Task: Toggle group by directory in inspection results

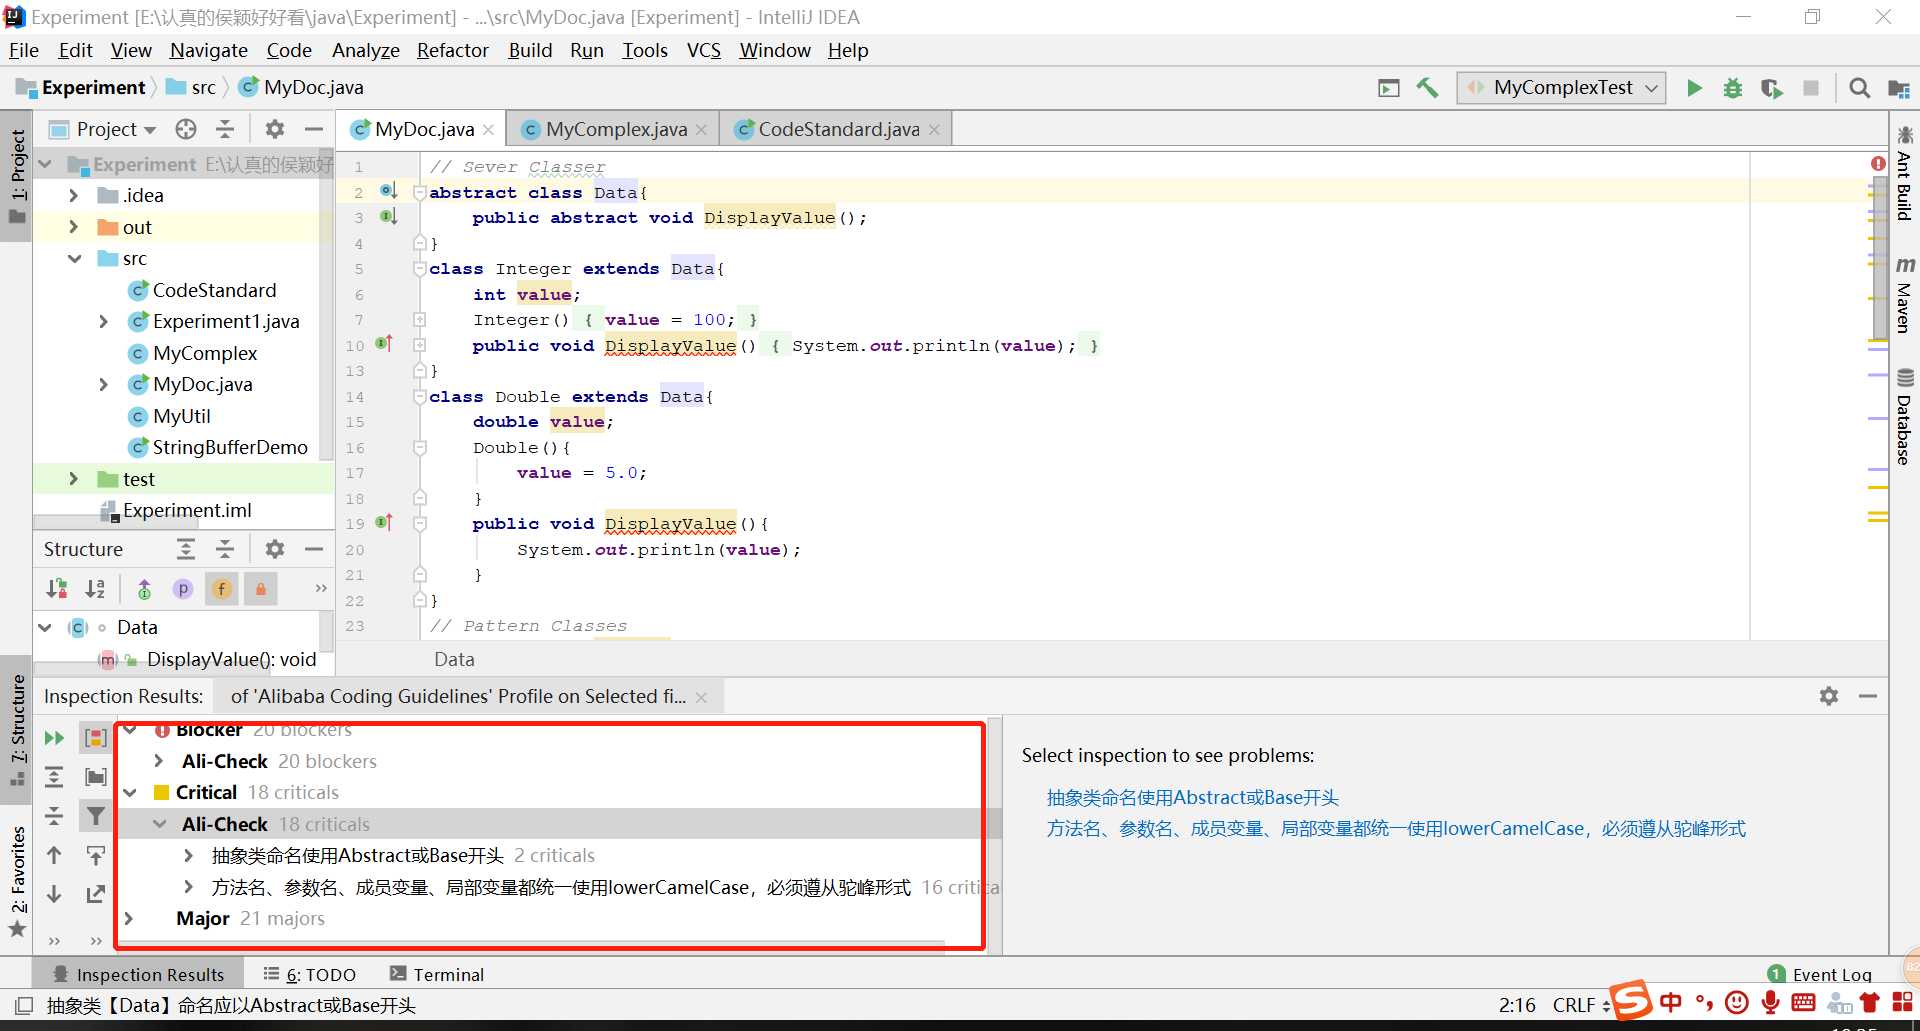Action: (x=95, y=777)
